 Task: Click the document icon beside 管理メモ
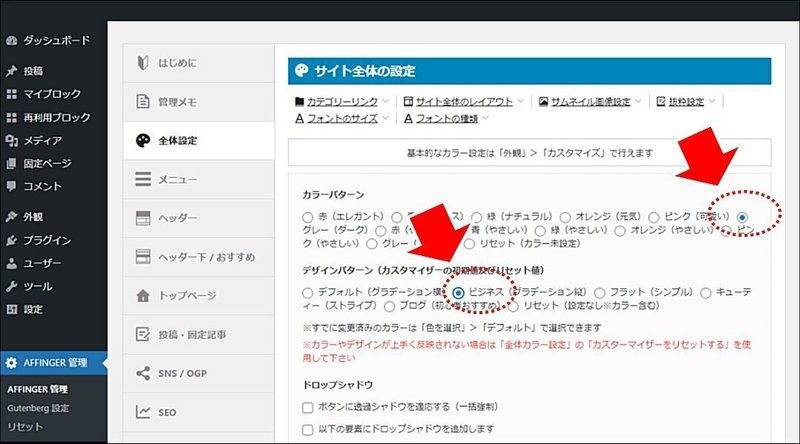pos(143,102)
